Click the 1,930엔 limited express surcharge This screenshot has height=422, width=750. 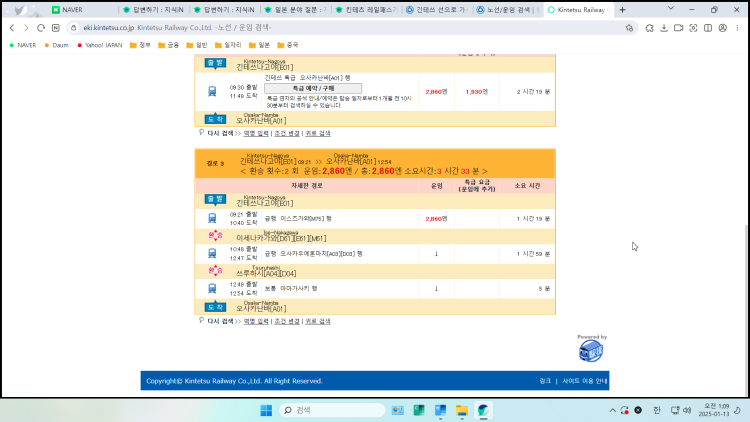pyautogui.click(x=476, y=92)
